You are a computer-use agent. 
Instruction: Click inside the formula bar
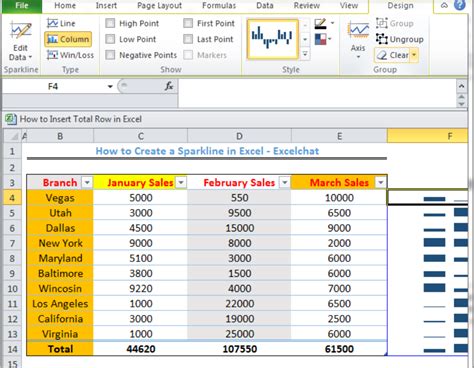click(317, 93)
